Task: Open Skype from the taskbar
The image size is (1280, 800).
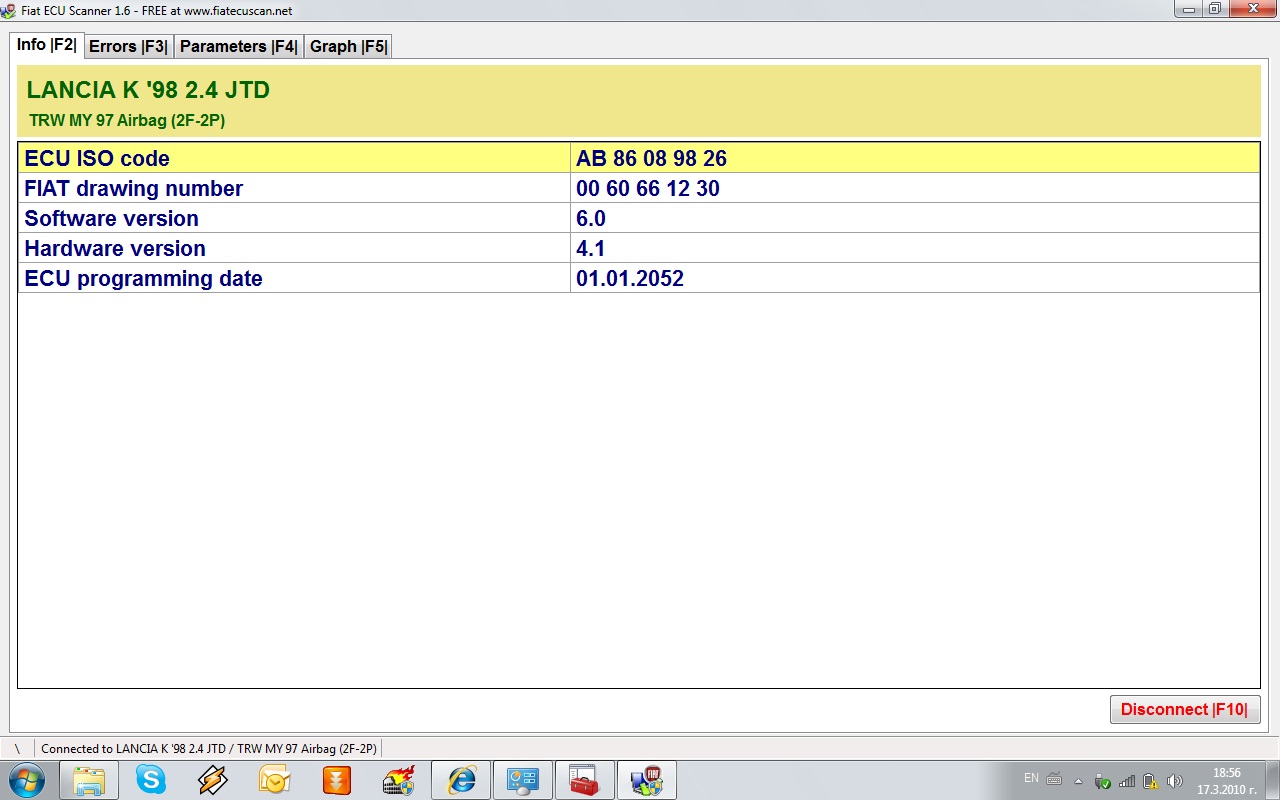Action: click(151, 780)
